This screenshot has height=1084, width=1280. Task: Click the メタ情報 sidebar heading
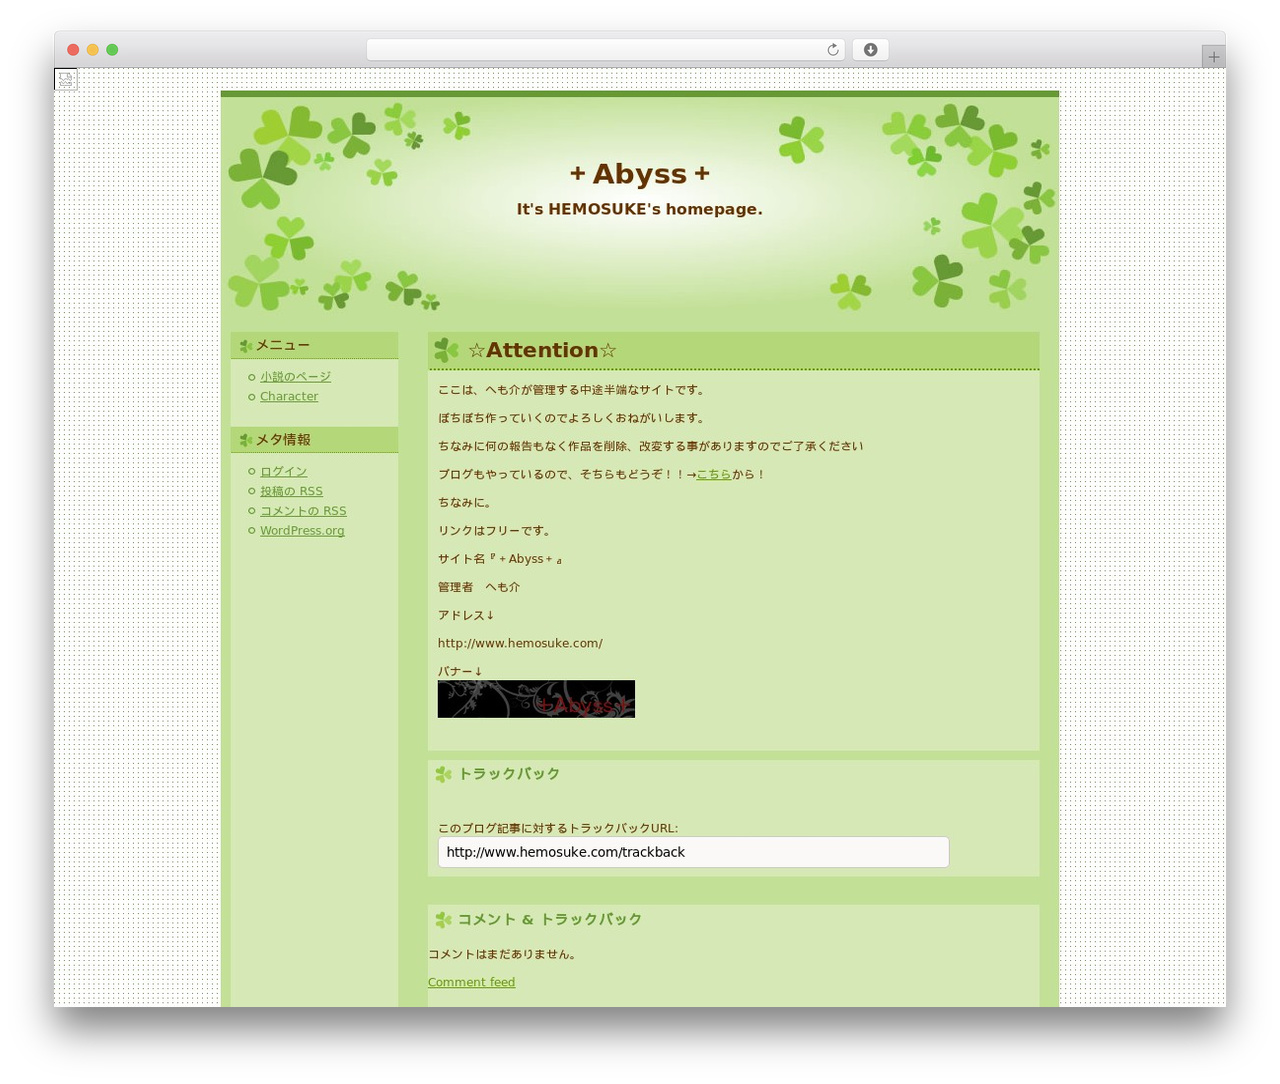coord(283,440)
